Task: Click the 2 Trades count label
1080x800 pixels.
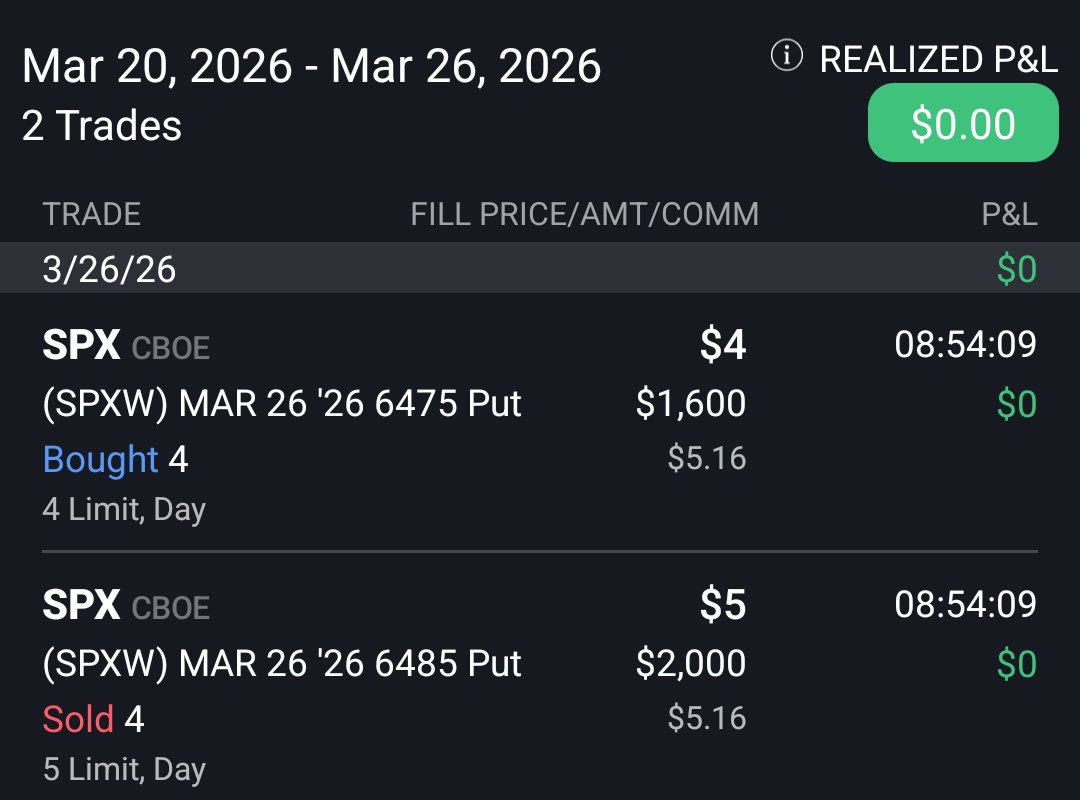Action: [x=101, y=127]
